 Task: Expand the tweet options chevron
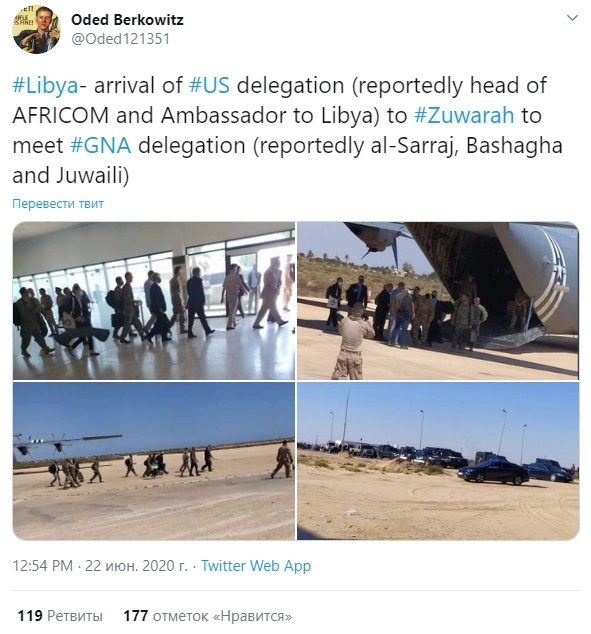572,18
